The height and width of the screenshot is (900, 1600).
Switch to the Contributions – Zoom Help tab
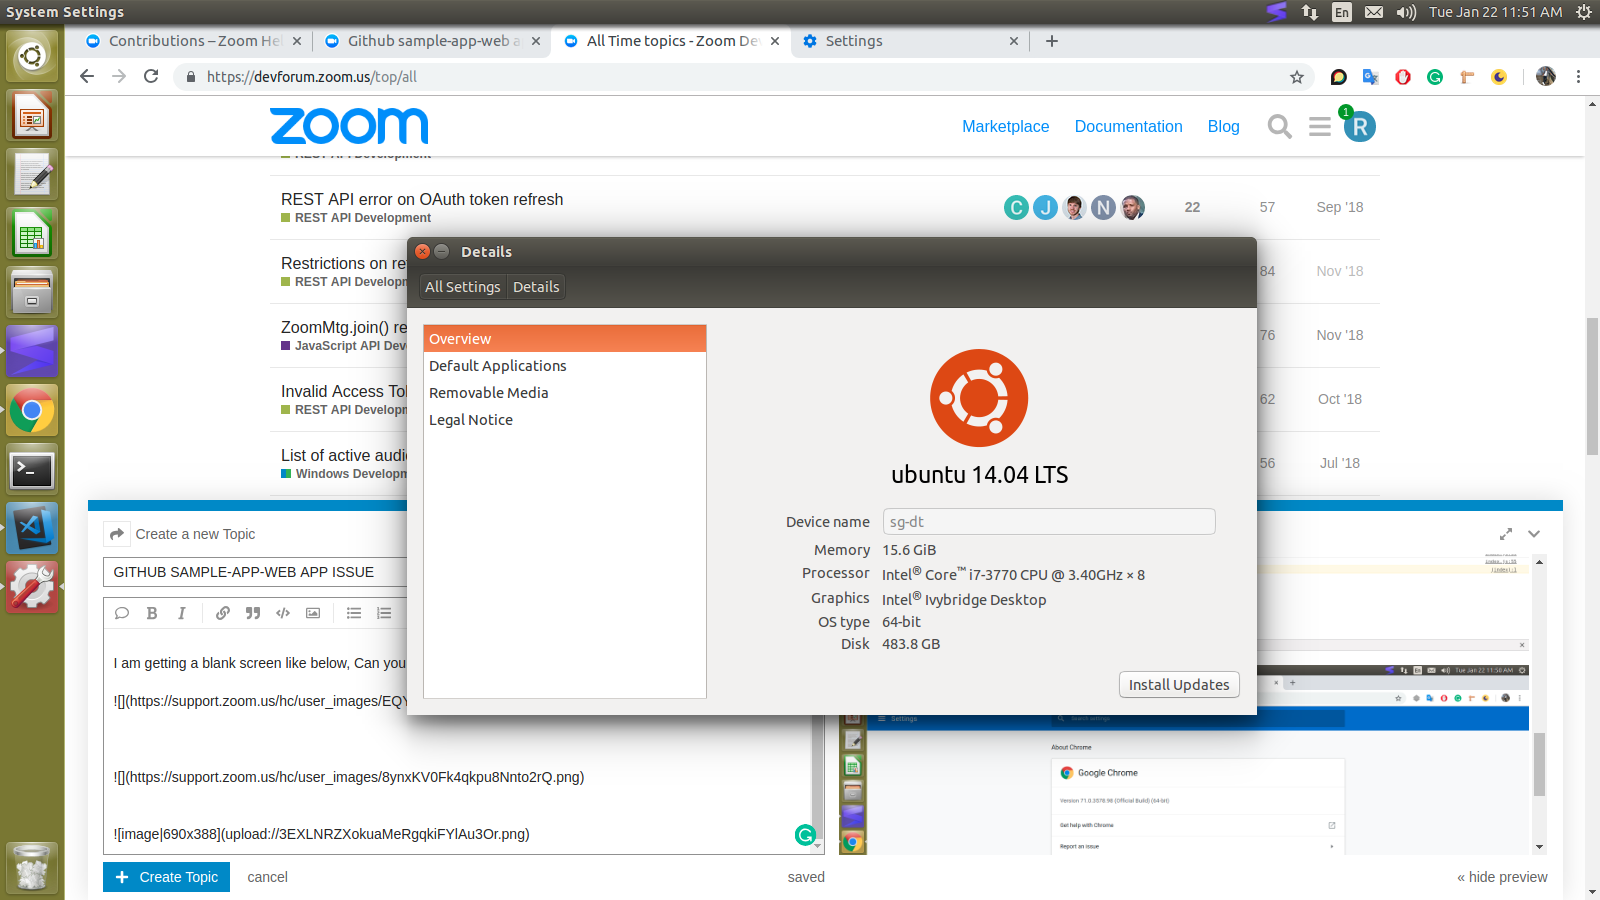192,41
